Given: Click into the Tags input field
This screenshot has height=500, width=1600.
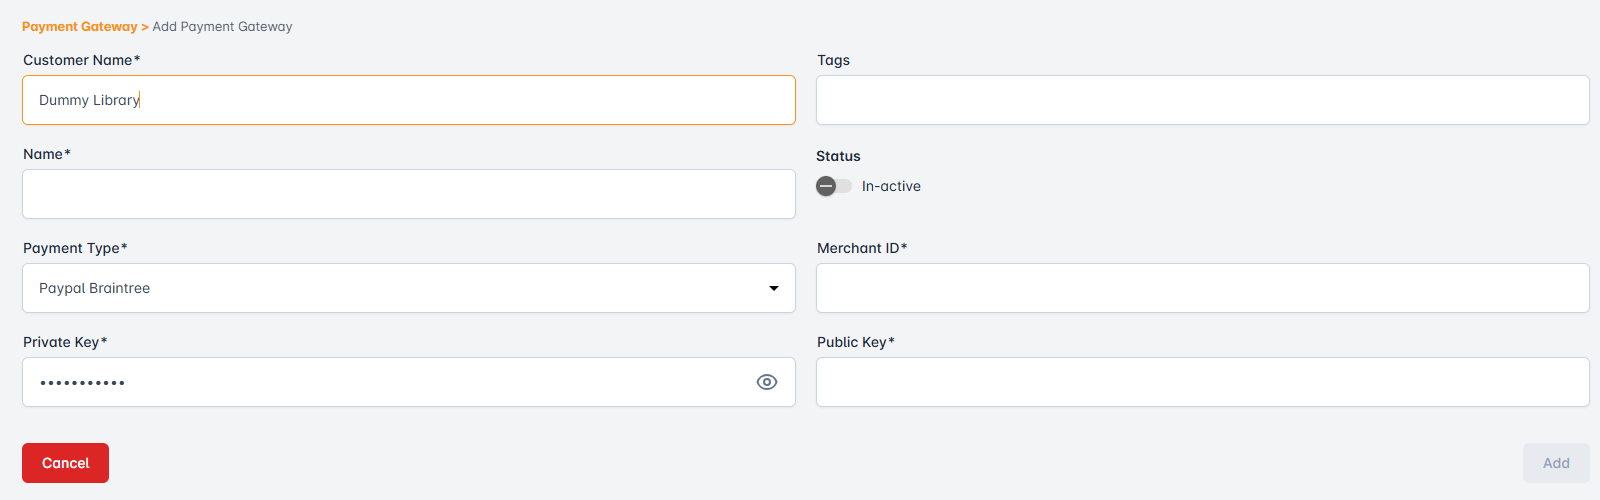Looking at the screenshot, I should coord(1202,100).
